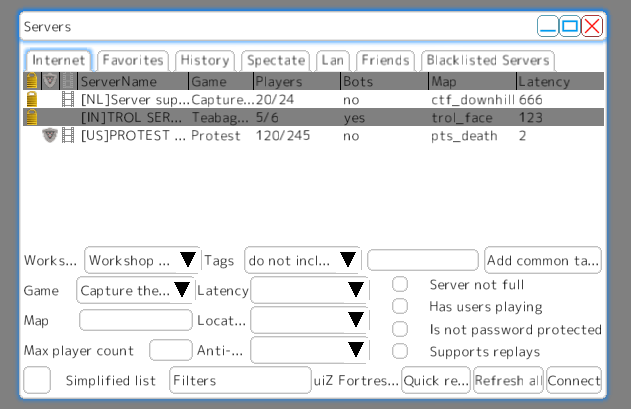The image size is (631, 409).
Task: Click the Map text input field
Action: pyautogui.click(x=135, y=321)
